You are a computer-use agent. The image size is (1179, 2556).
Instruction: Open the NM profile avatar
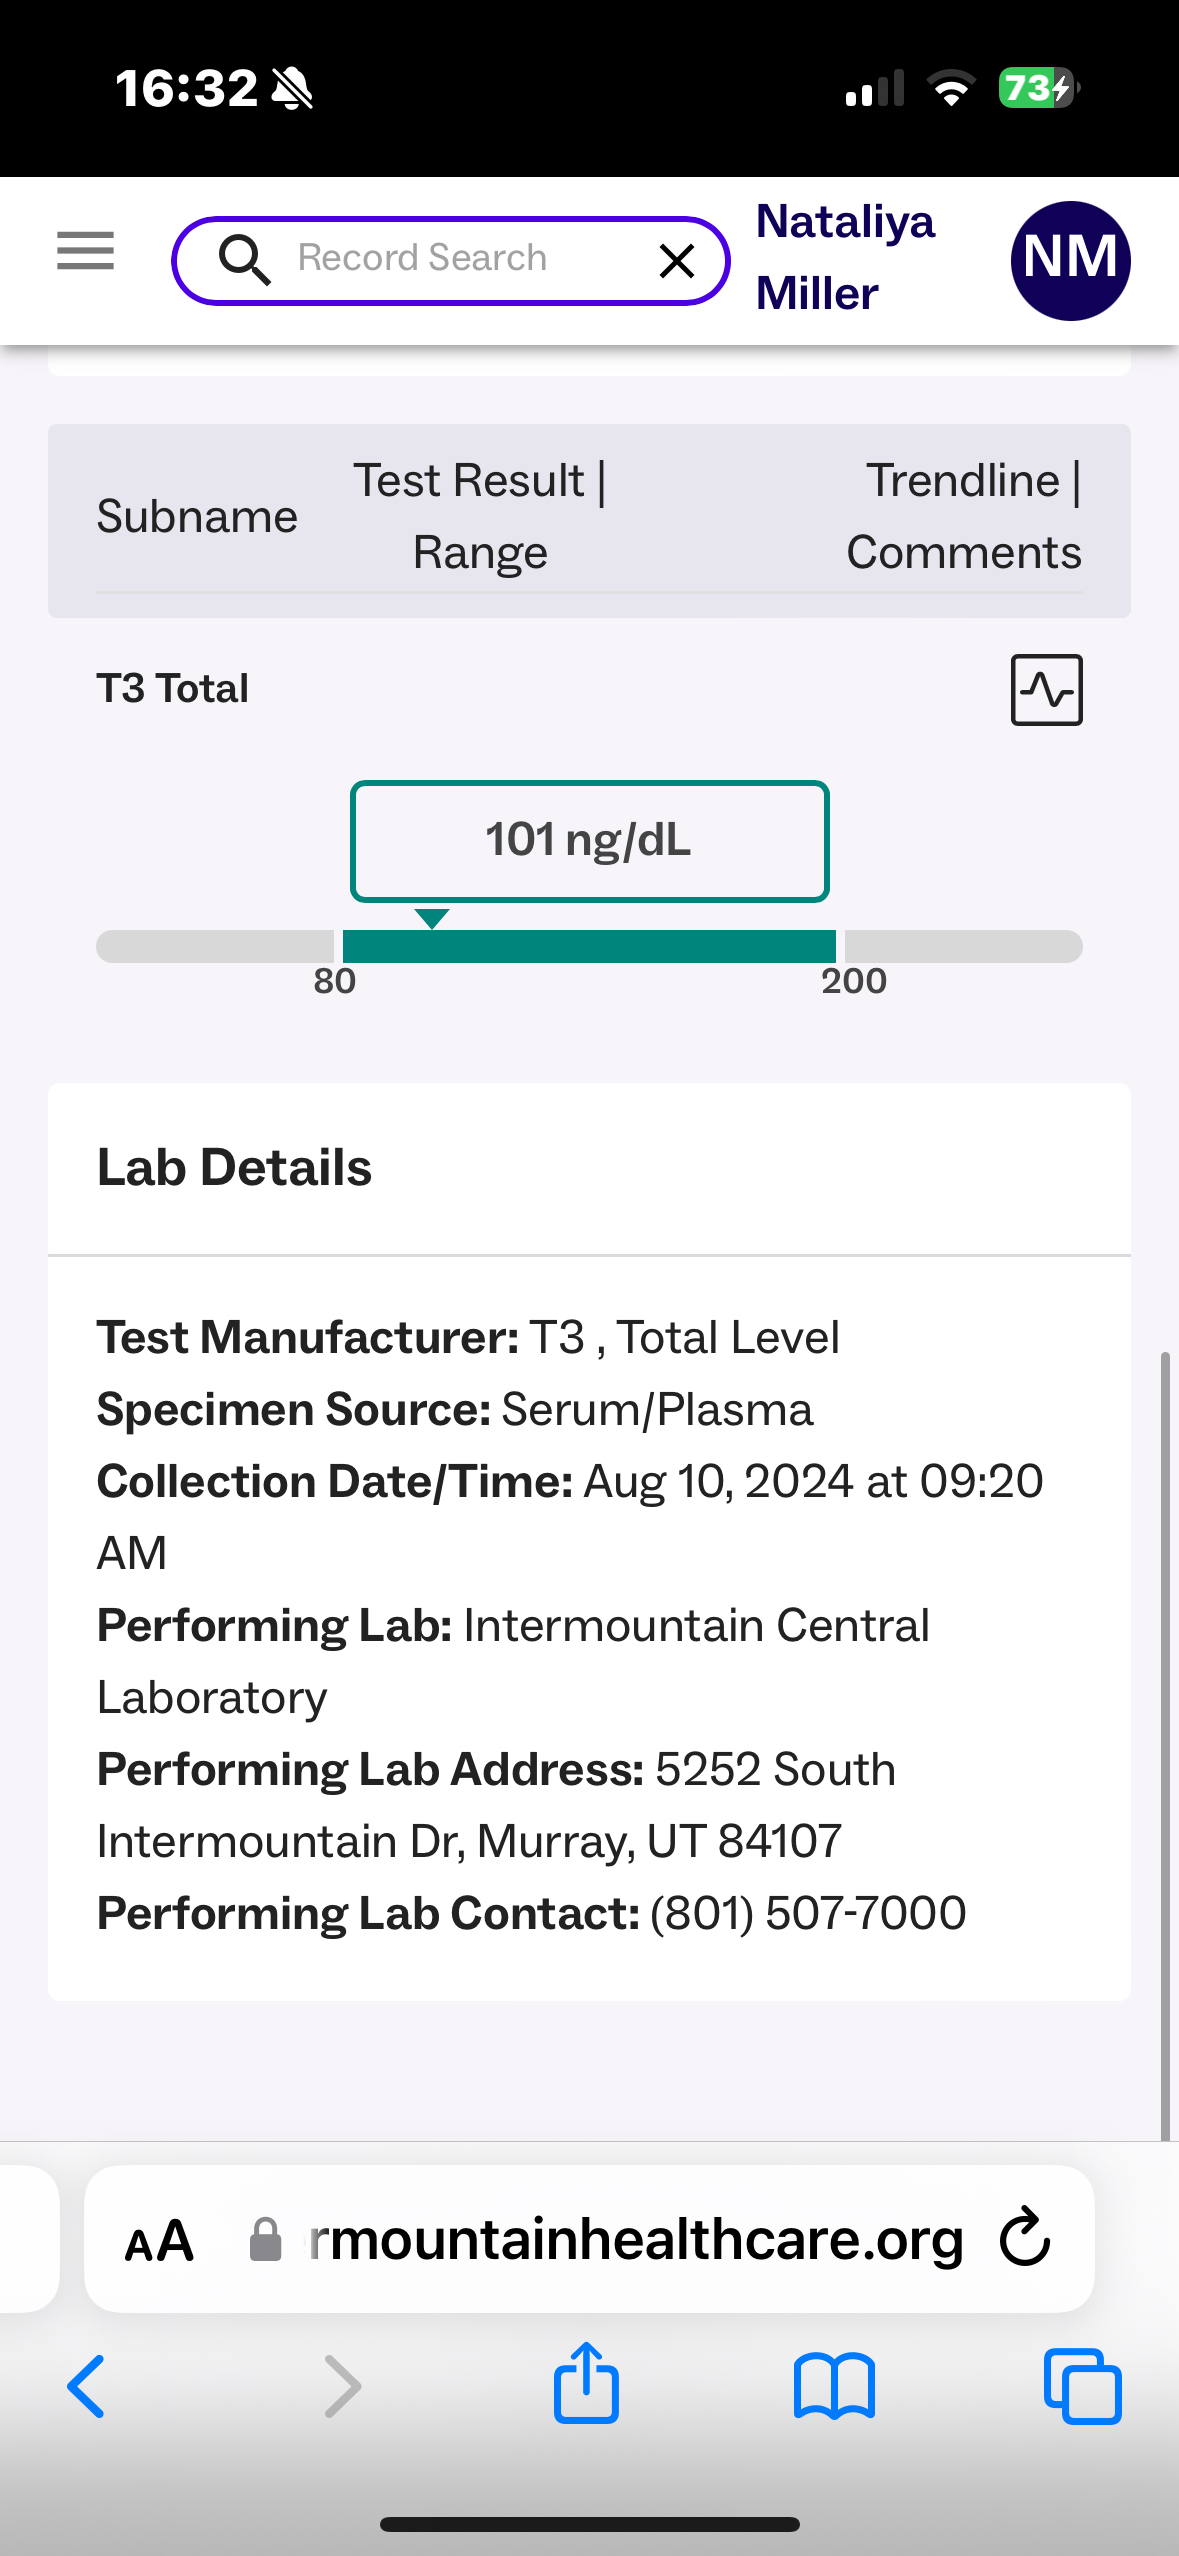1070,260
